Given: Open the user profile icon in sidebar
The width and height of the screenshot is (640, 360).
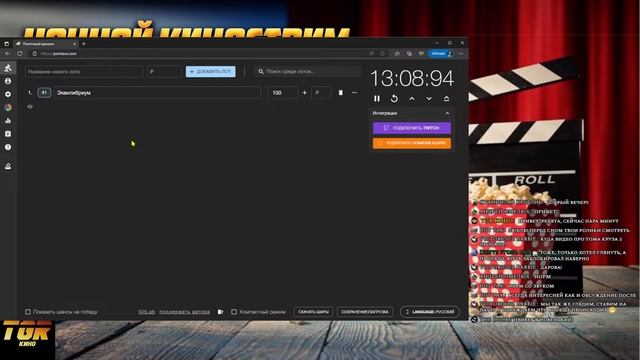Looking at the screenshot, I should [x=8, y=81].
